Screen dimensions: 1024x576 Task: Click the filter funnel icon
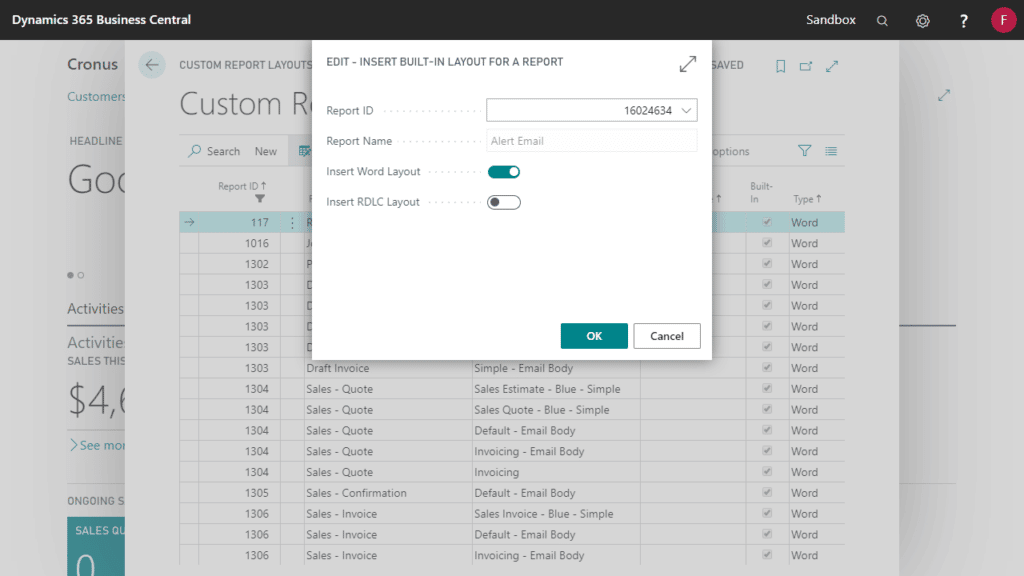pyautogui.click(x=805, y=150)
